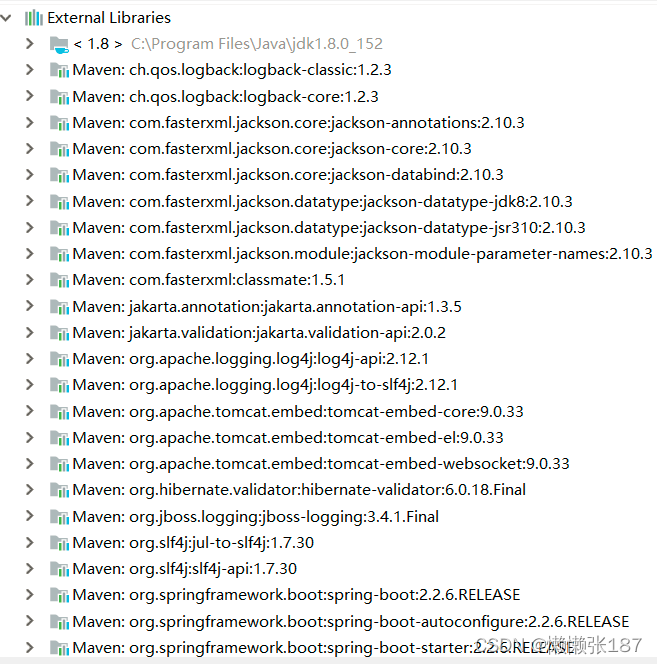Select jackson-datatype-jdk8:2.10.3 row text
This screenshot has width=657, height=664.
[x=322, y=202]
